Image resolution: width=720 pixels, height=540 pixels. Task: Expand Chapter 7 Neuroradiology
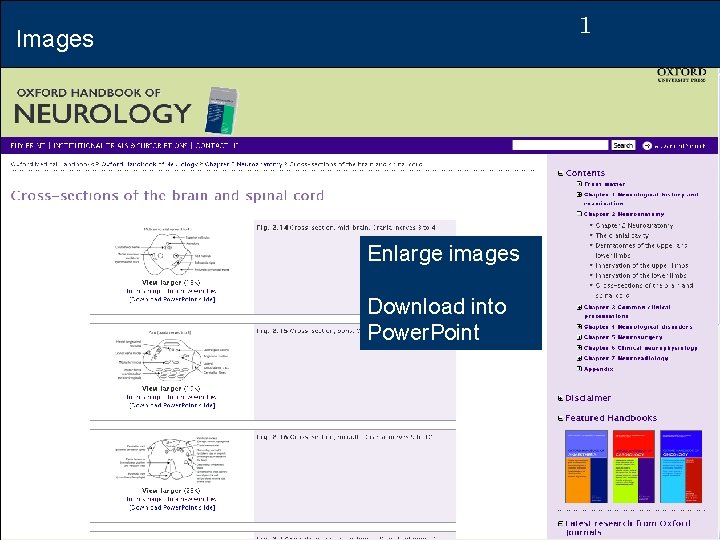coord(579,358)
